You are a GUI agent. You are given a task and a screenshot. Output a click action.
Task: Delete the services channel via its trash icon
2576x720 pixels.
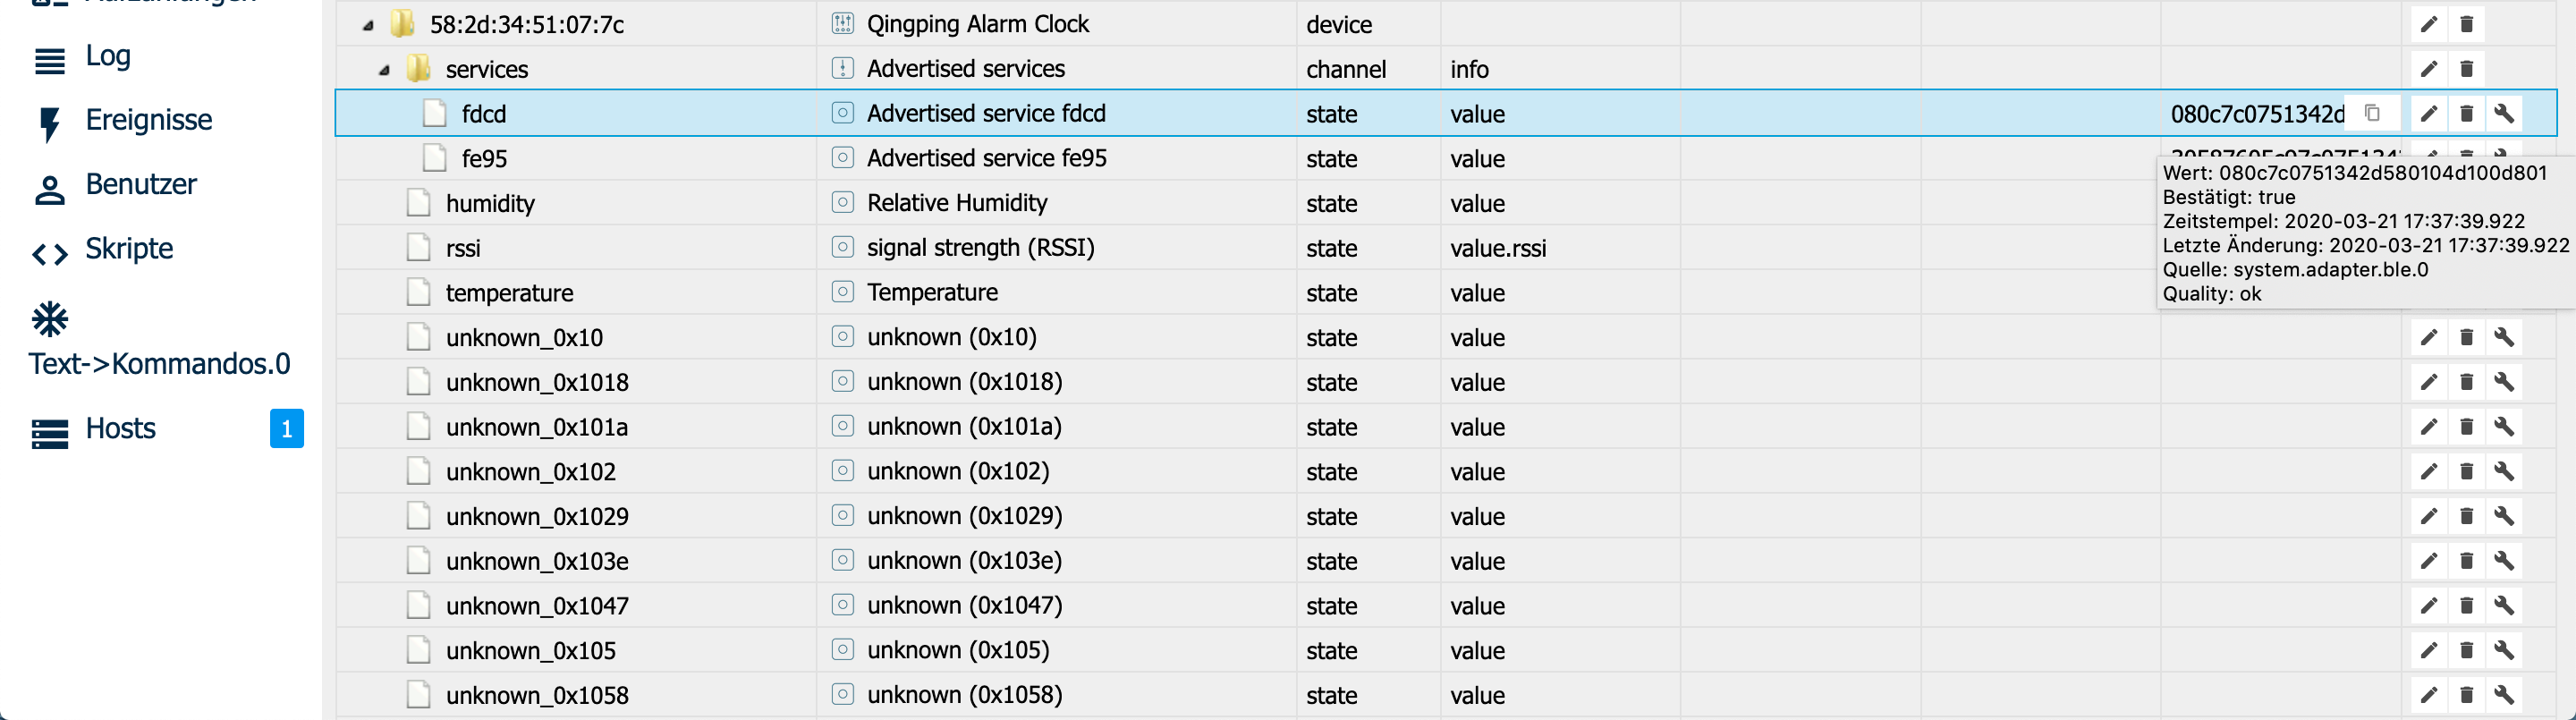pyautogui.click(x=2466, y=69)
